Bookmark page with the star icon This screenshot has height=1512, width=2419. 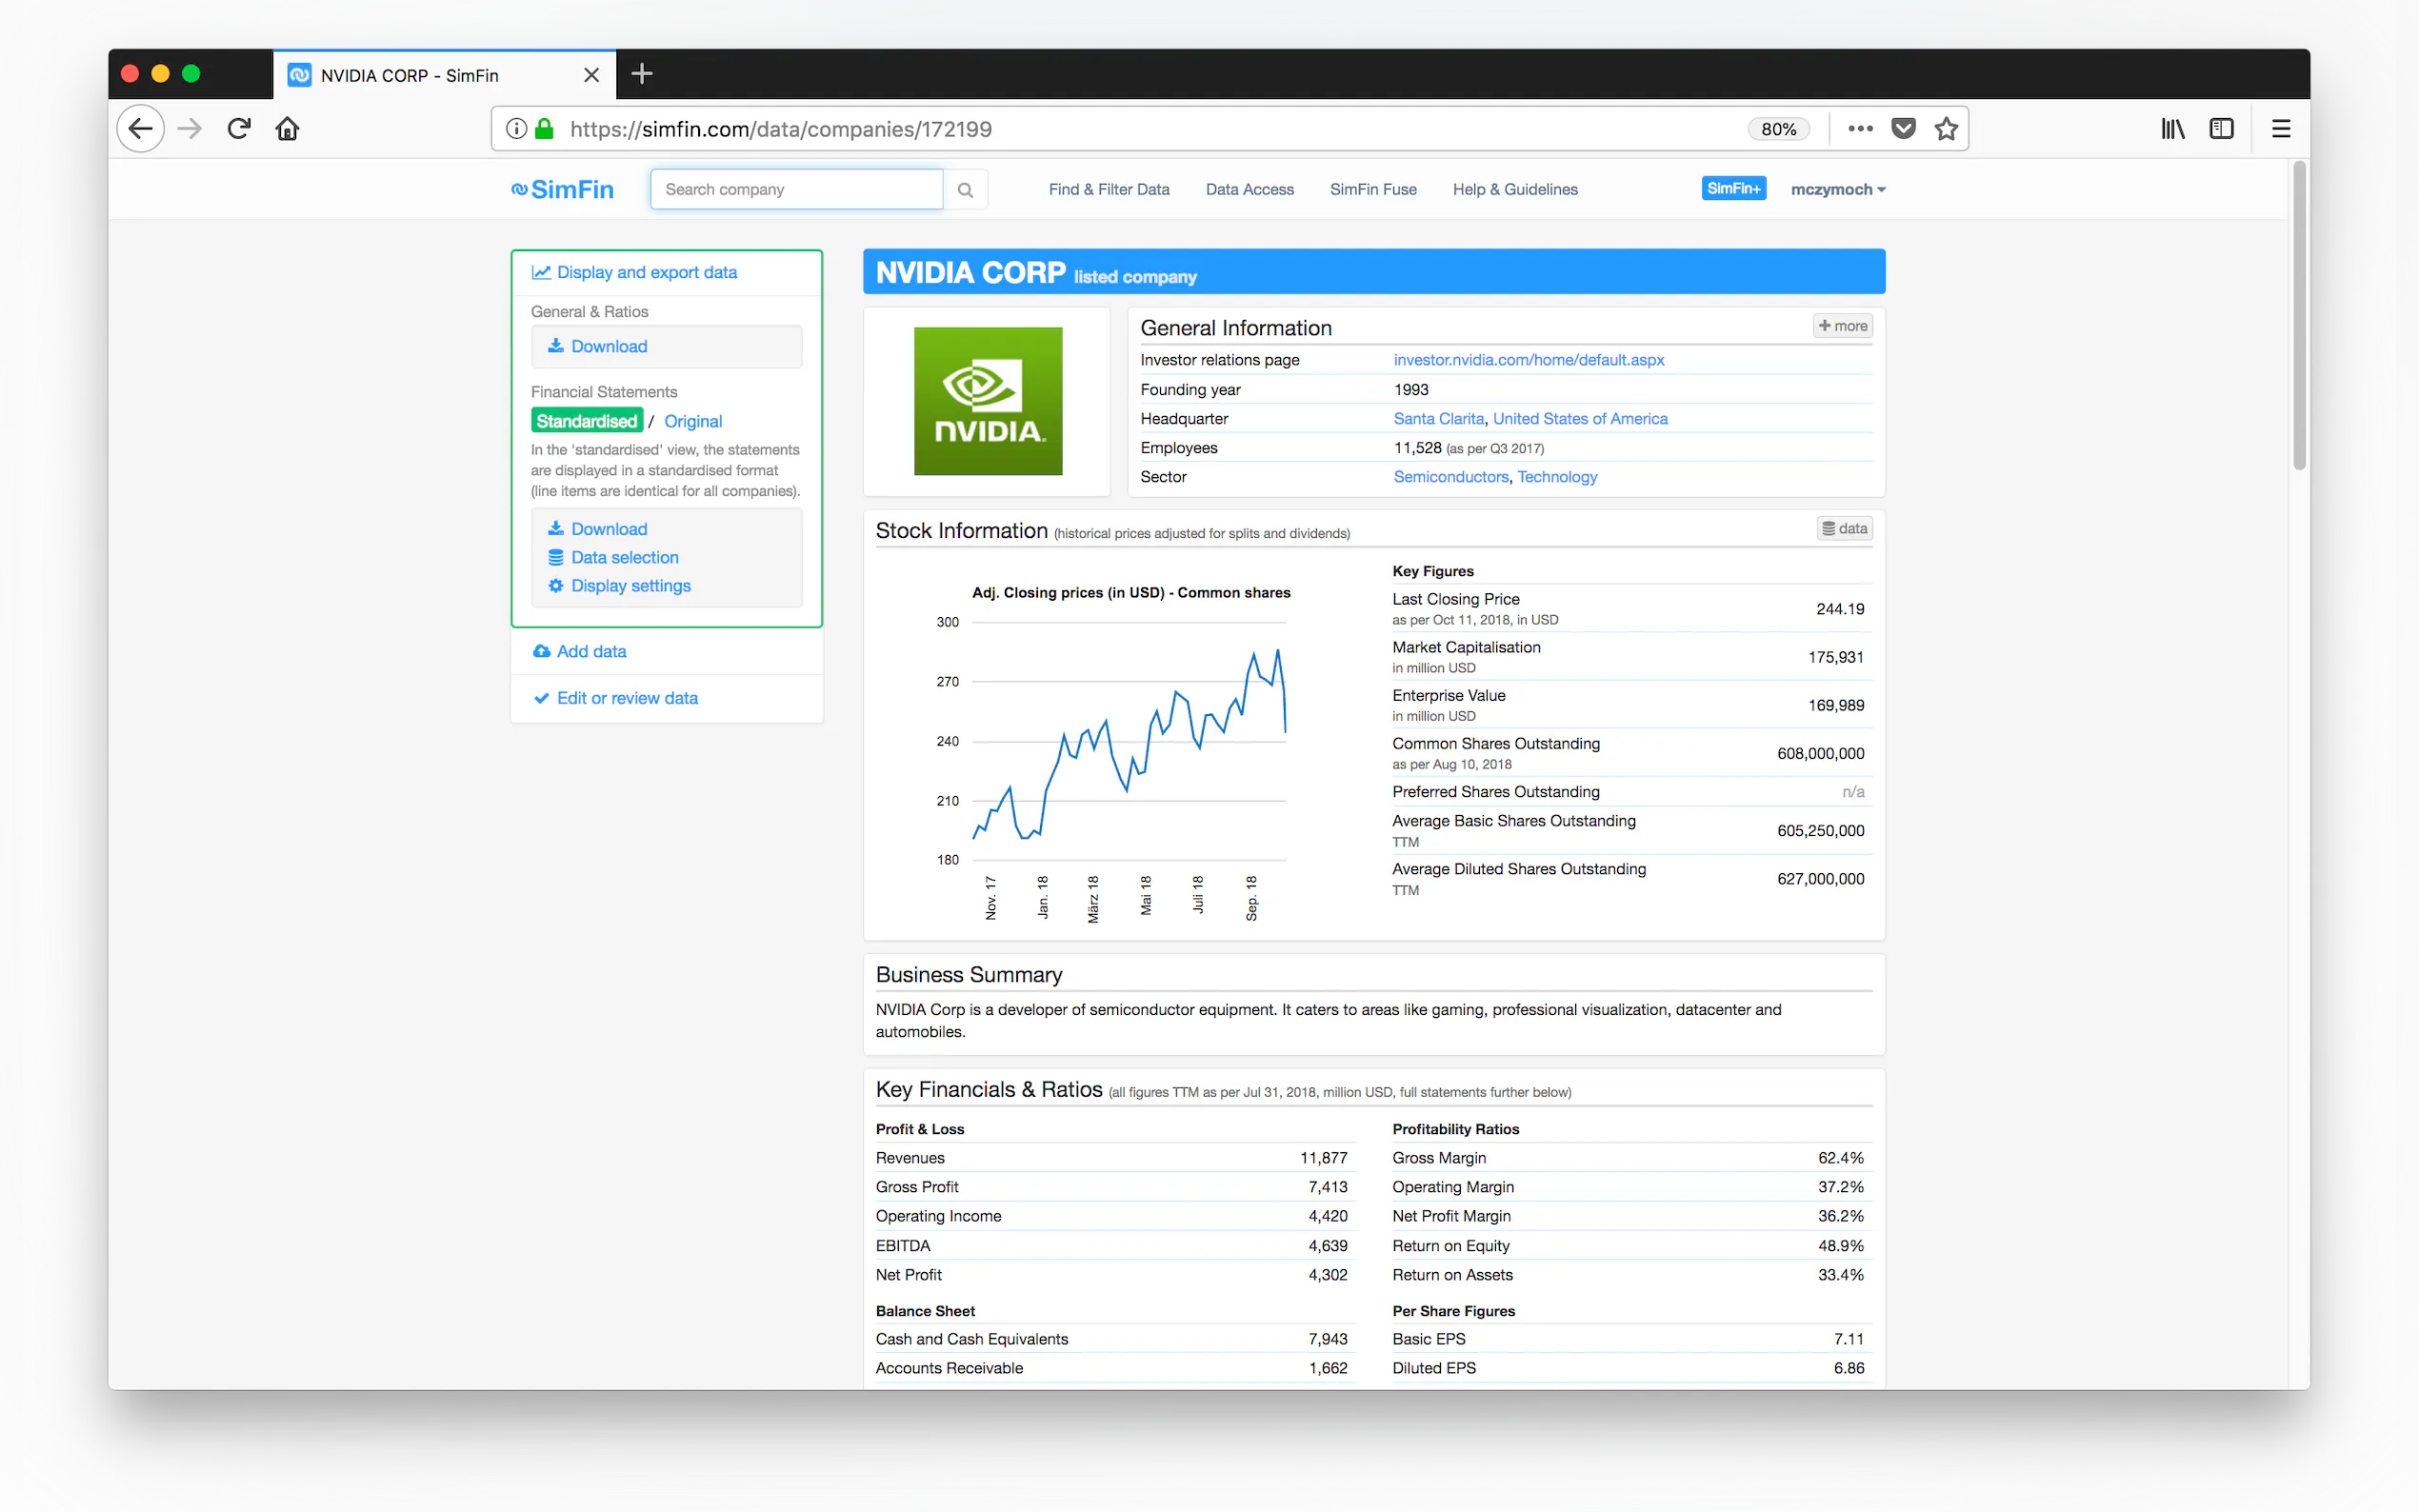[x=1945, y=129]
